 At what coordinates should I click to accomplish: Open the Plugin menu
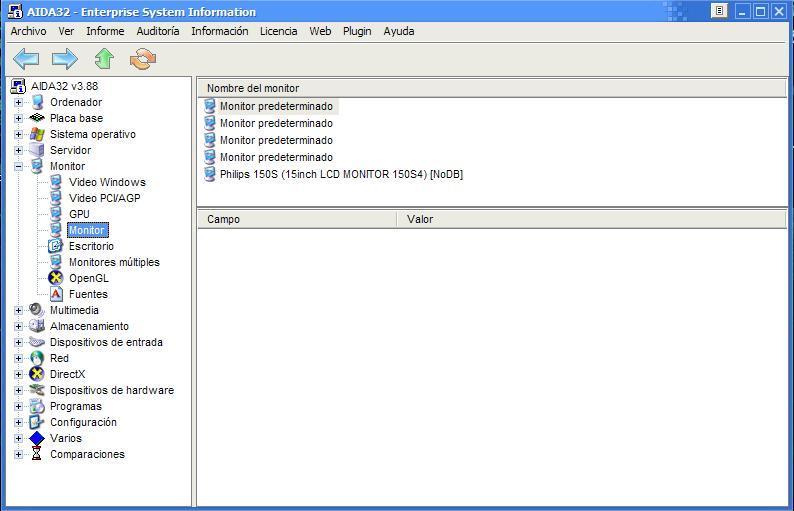[x=357, y=31]
